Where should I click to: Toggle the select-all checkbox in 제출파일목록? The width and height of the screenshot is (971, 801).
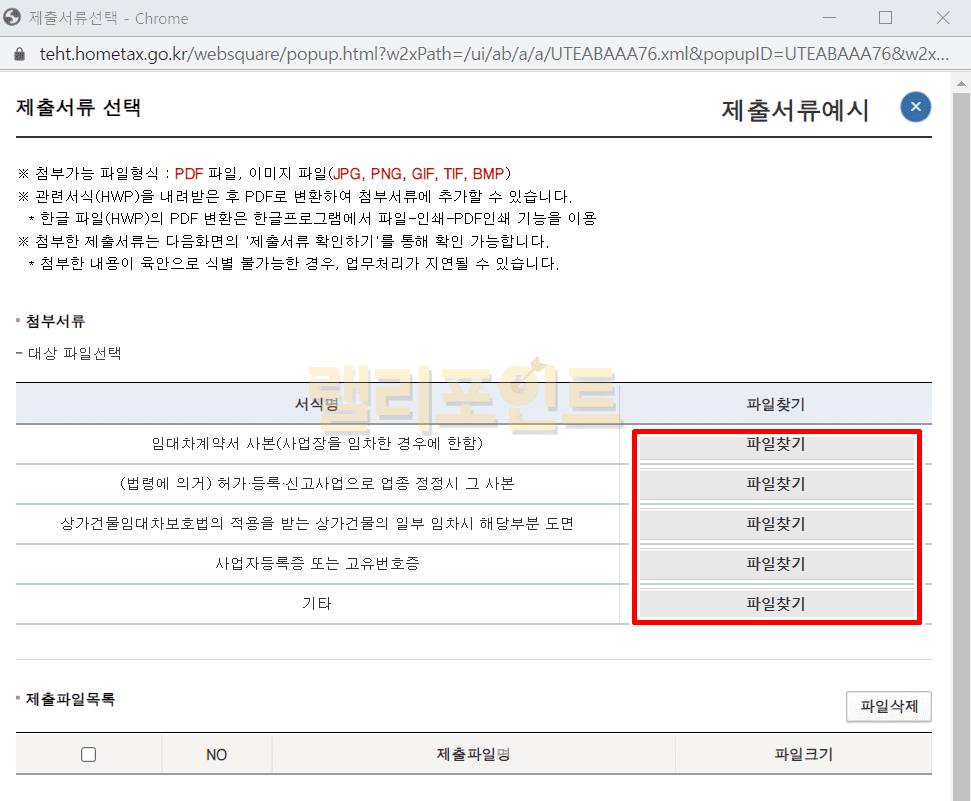coord(88,755)
